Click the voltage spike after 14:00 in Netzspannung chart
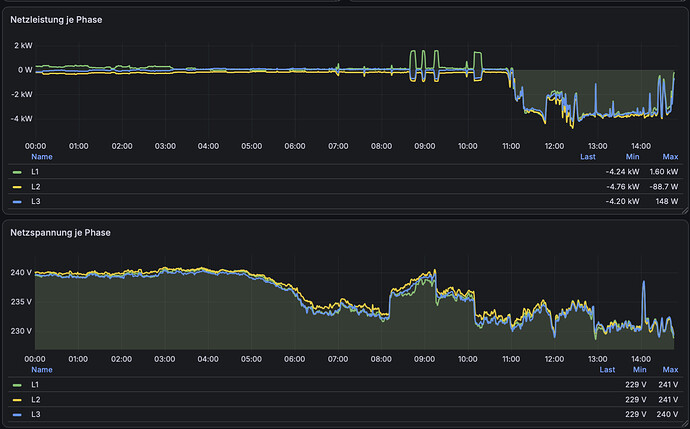The image size is (690, 429). click(x=644, y=282)
